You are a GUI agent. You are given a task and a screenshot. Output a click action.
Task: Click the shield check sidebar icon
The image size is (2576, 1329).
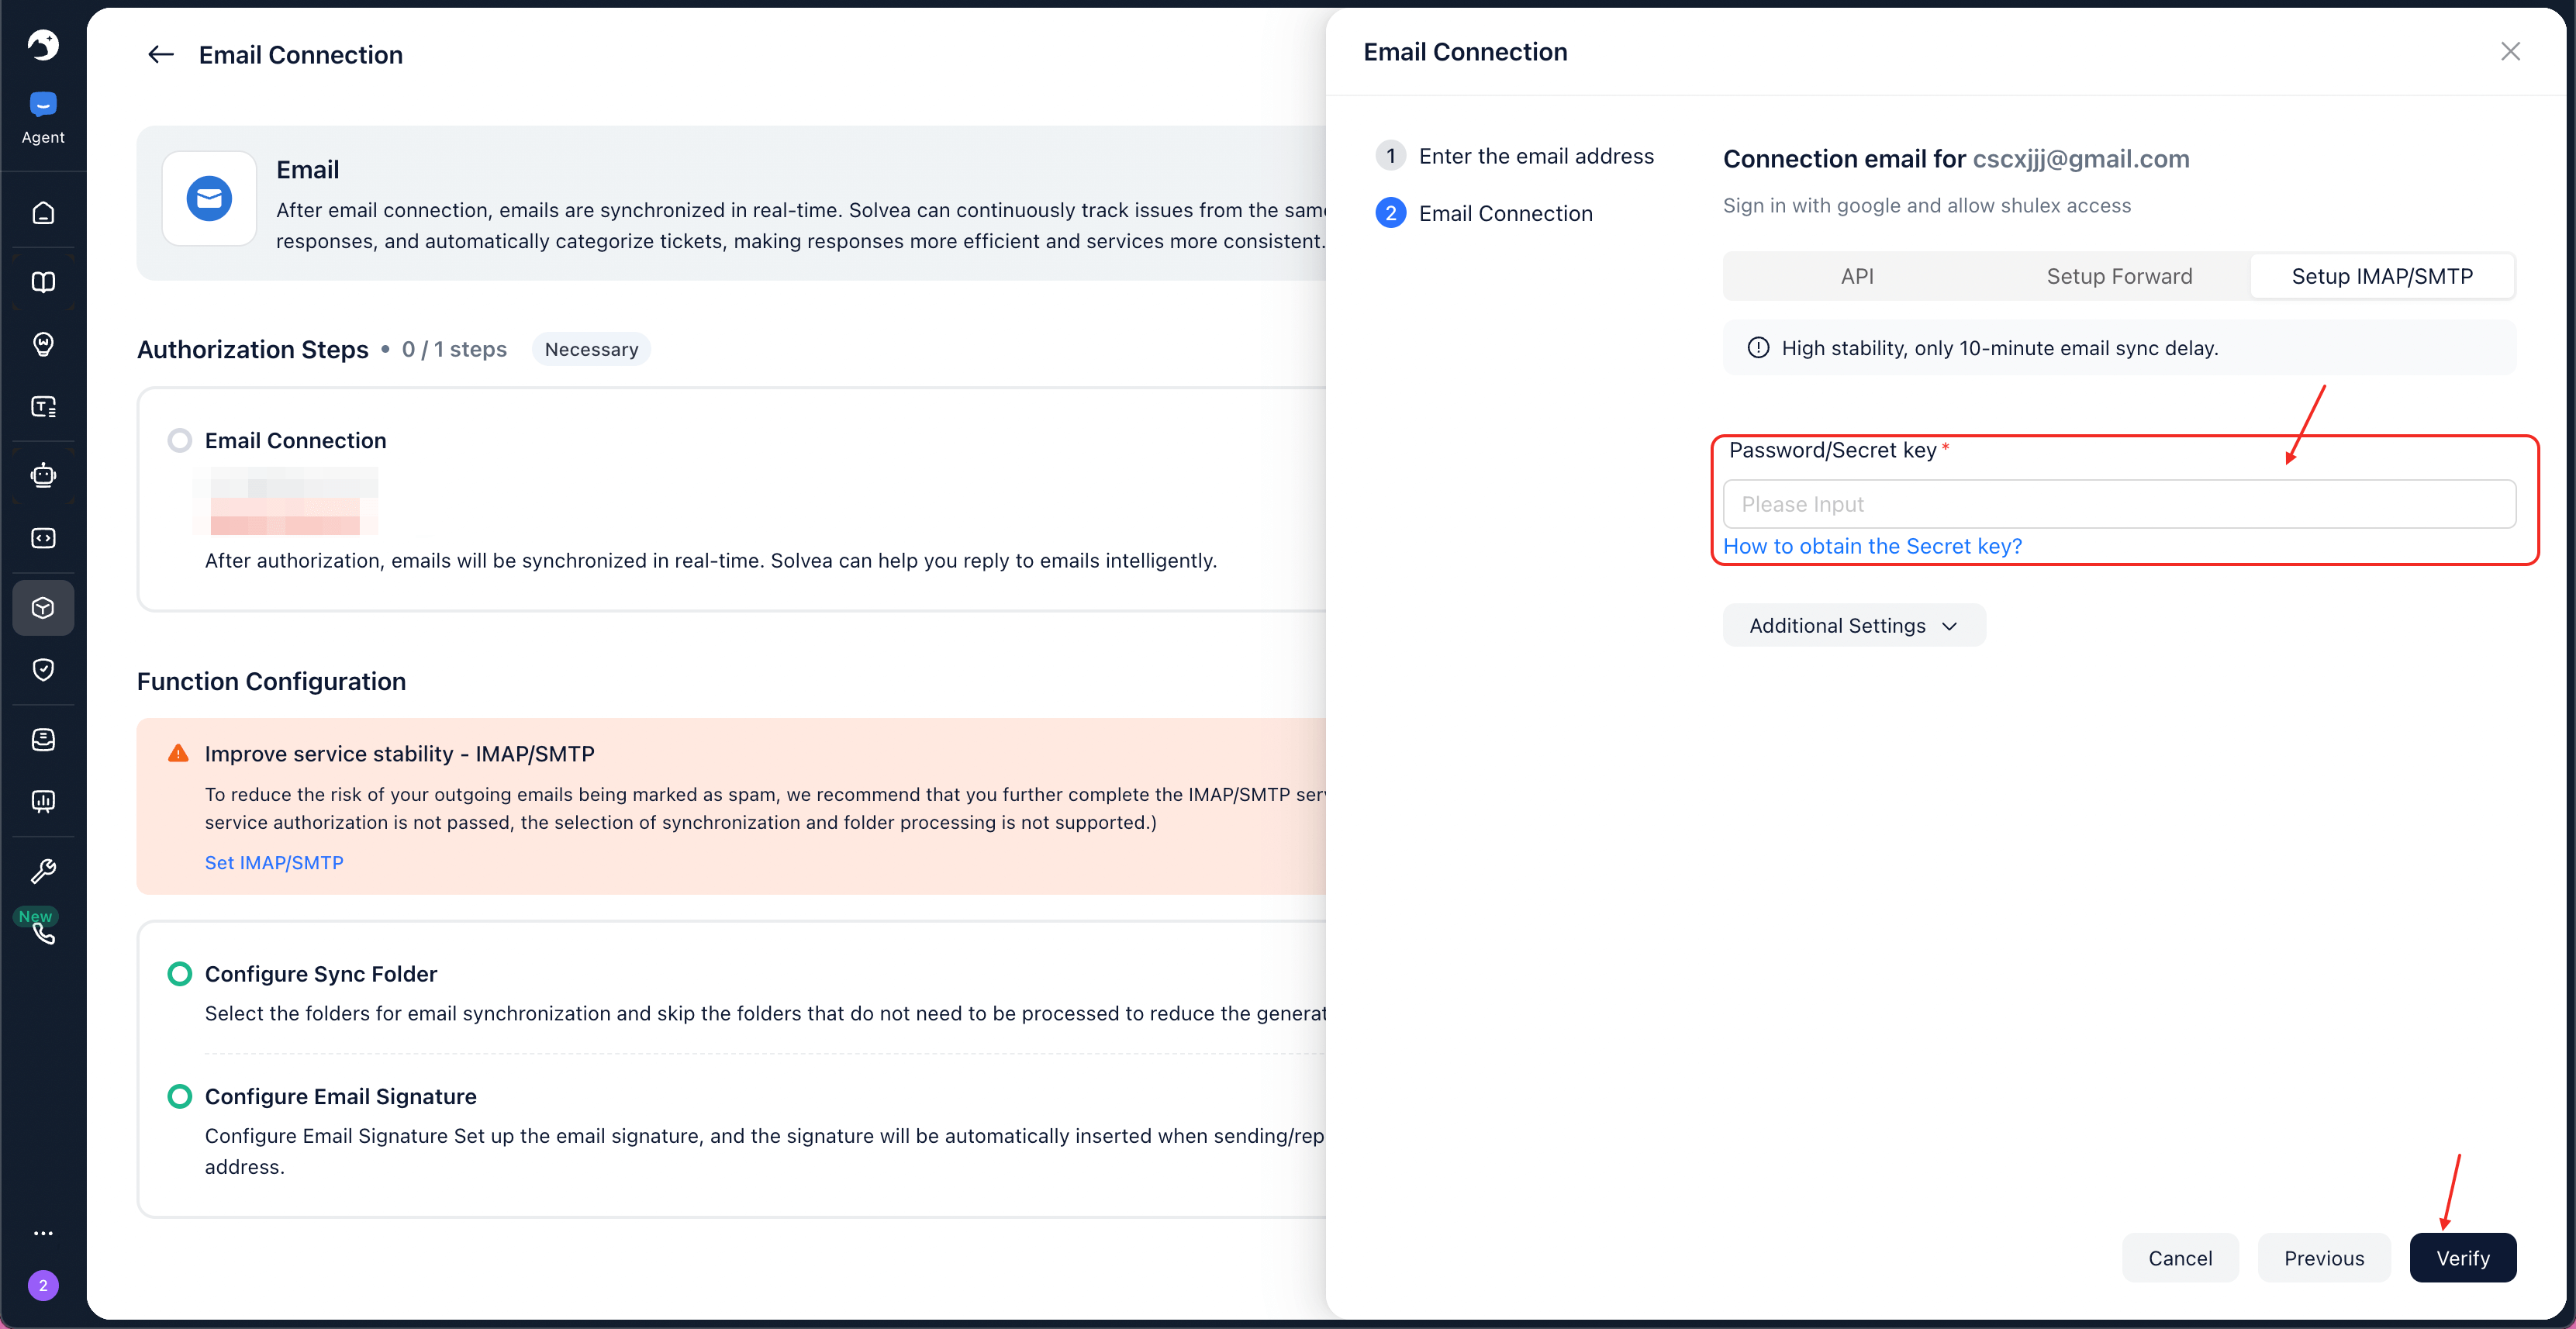pyautogui.click(x=43, y=669)
